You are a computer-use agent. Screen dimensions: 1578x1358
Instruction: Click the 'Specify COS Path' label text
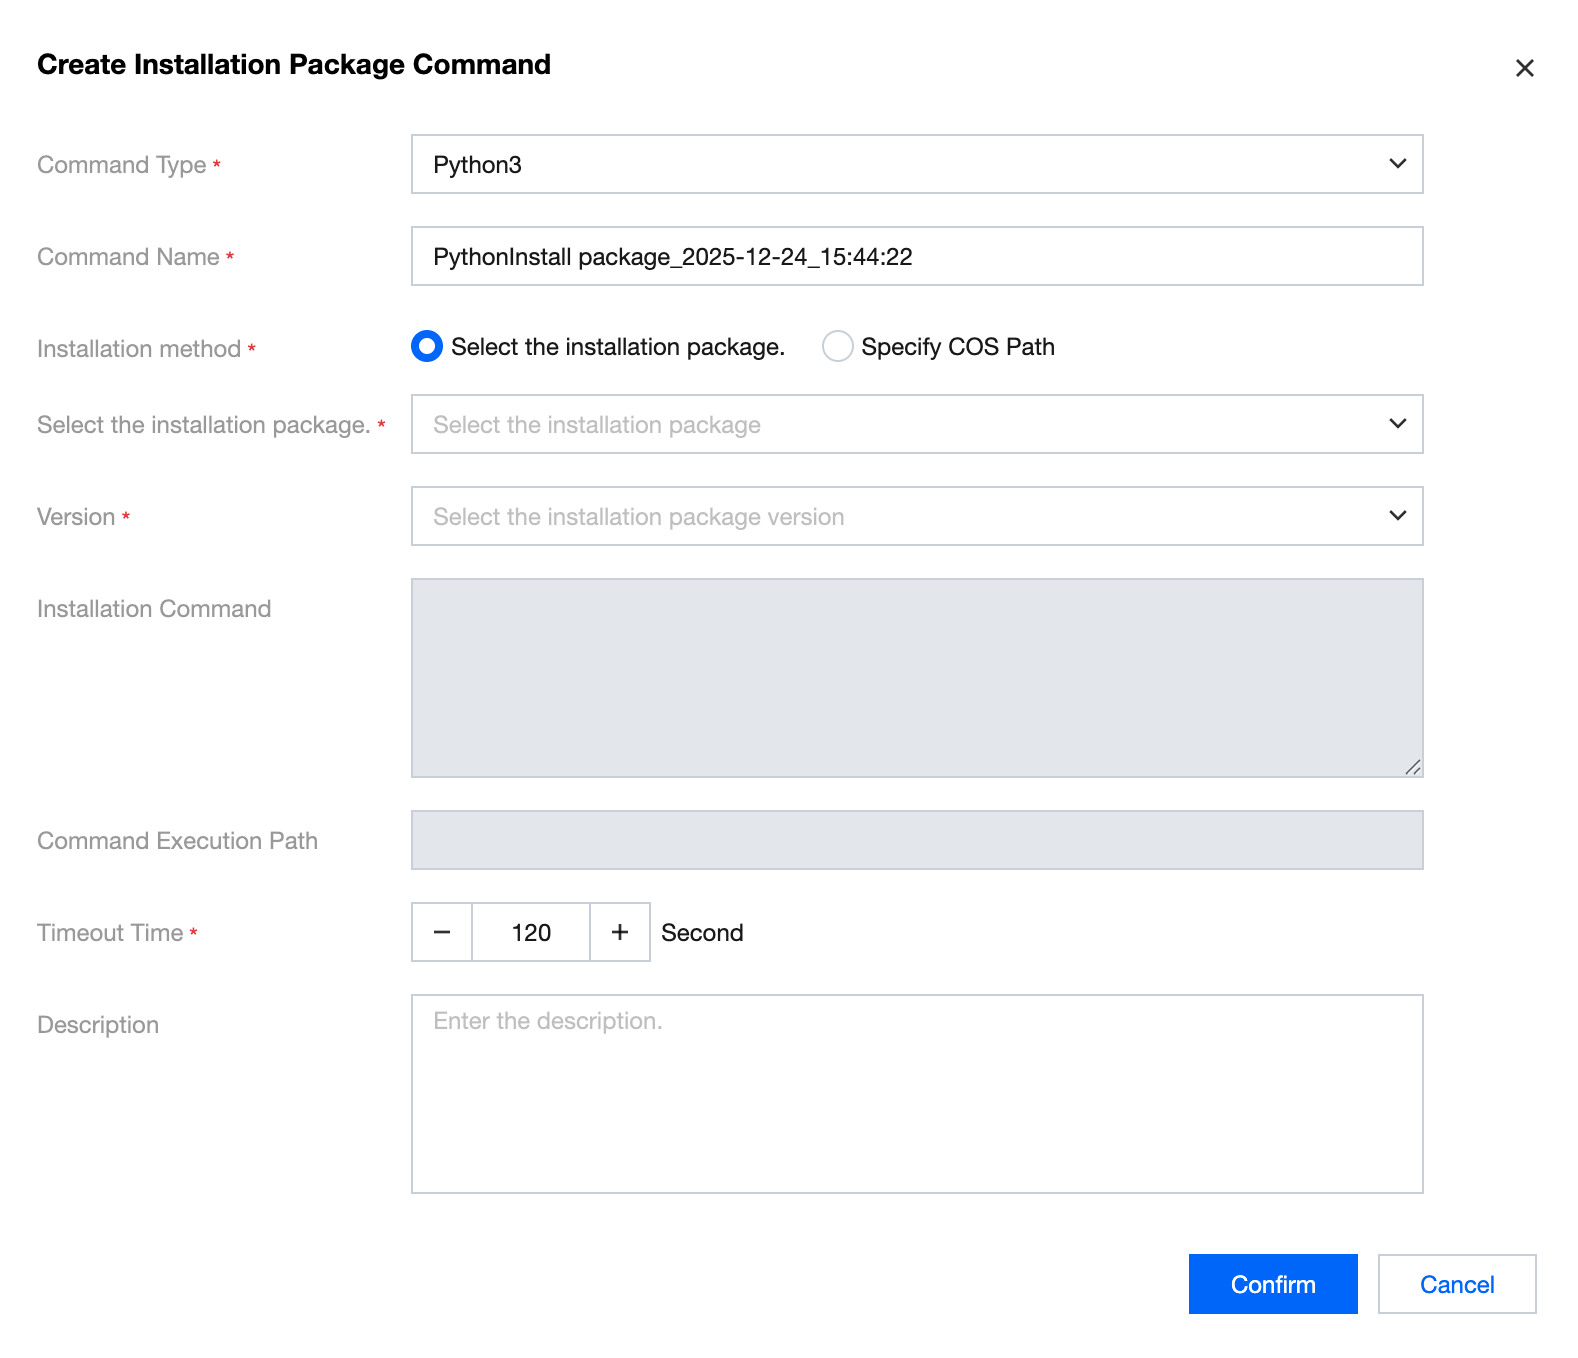pyautogui.click(x=957, y=347)
